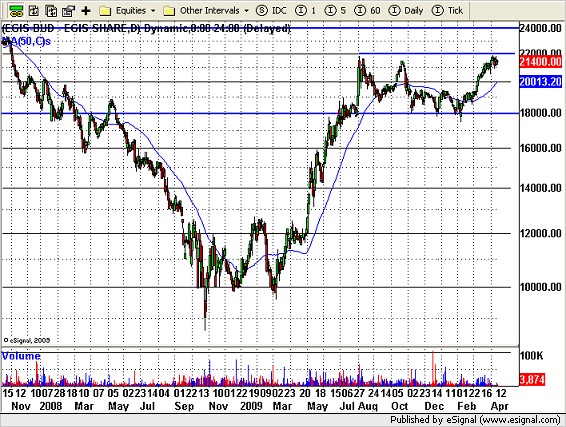Click the 10000.00 price axis label
This screenshot has height=427, width=566.
540,287
